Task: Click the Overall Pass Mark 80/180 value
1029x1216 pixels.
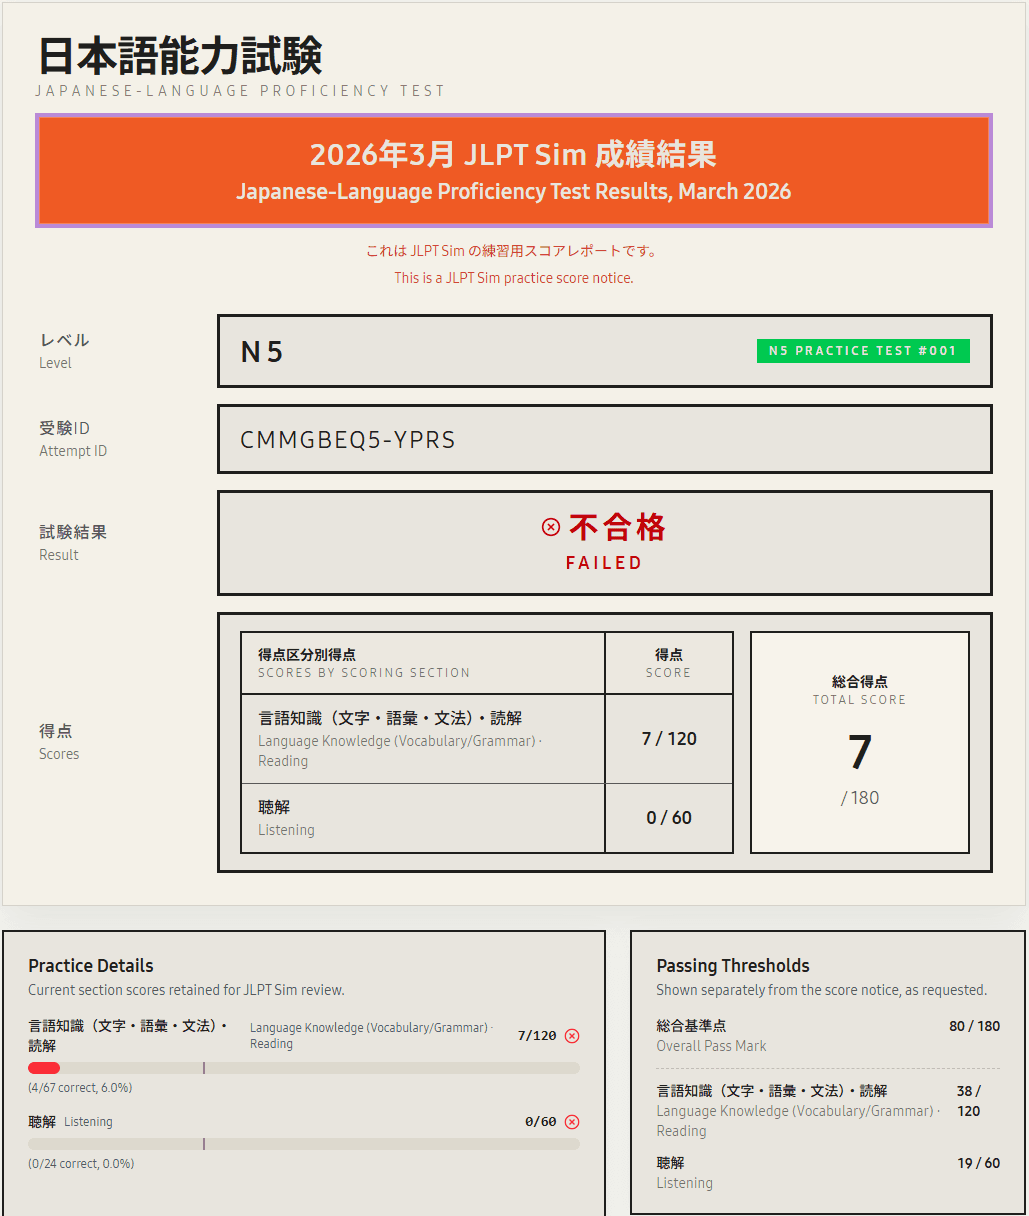Action: (975, 1026)
